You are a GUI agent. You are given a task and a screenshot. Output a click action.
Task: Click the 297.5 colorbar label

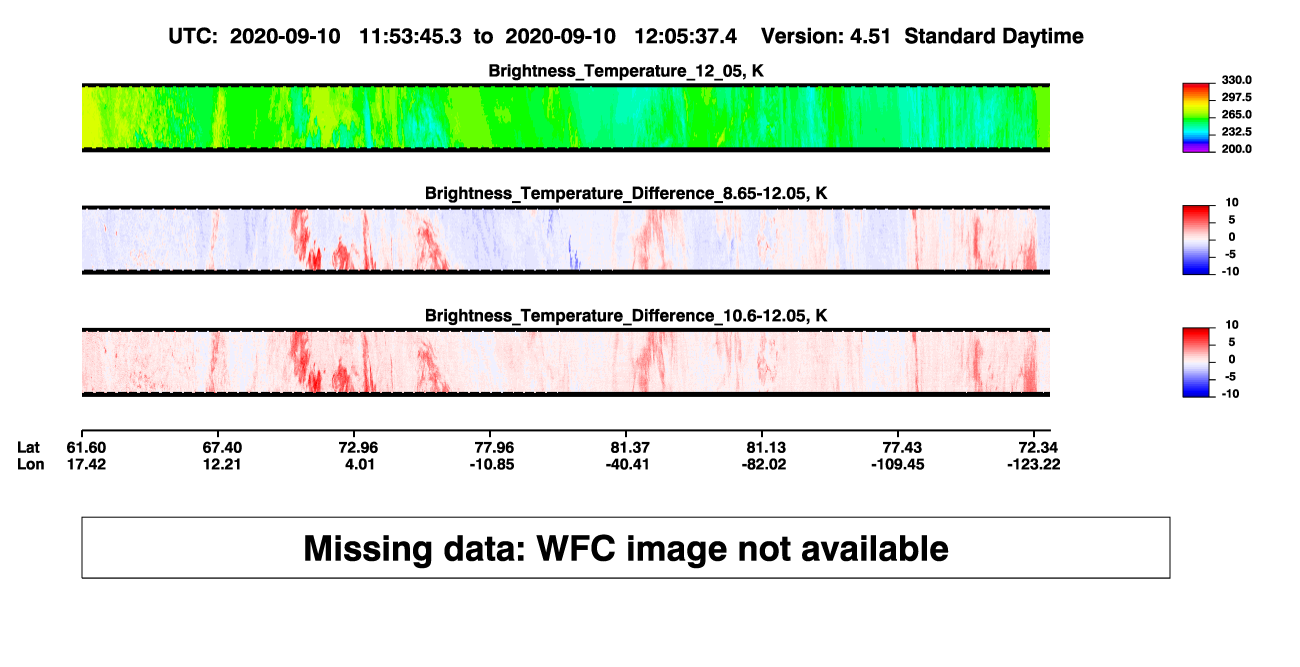[x=1238, y=98]
